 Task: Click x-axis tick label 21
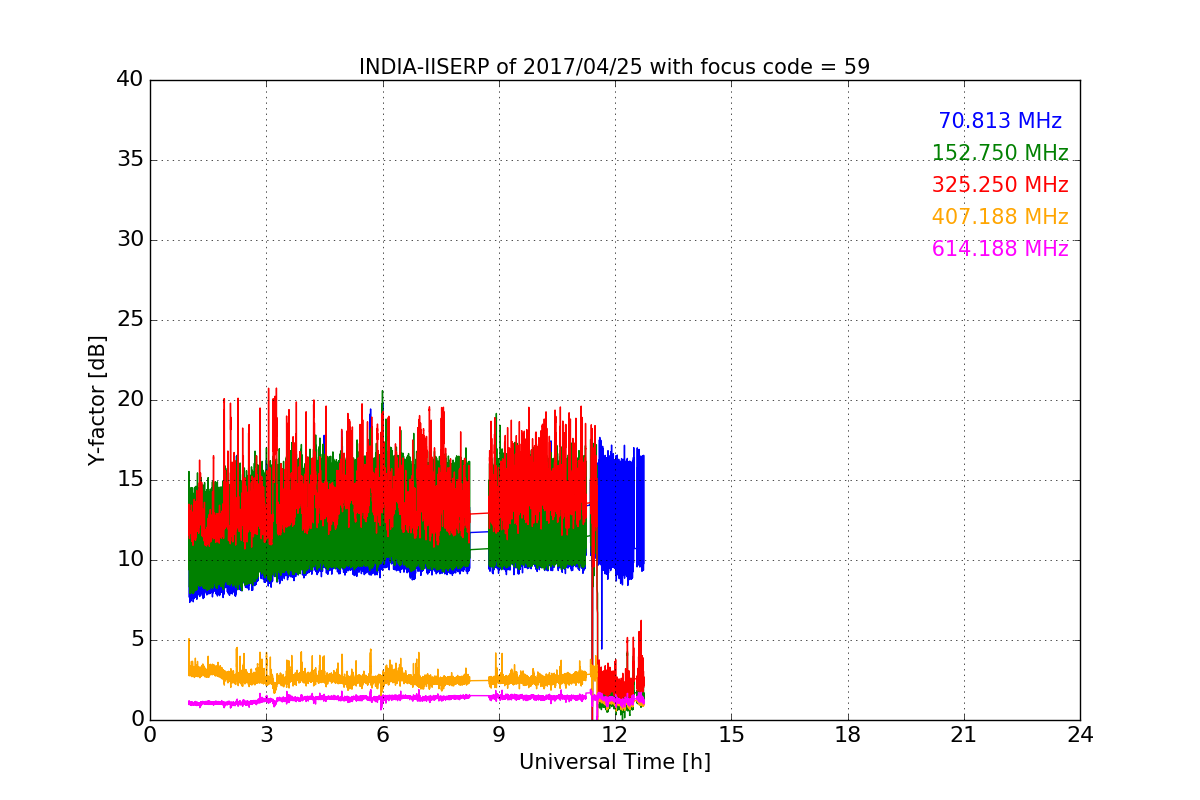(964, 734)
